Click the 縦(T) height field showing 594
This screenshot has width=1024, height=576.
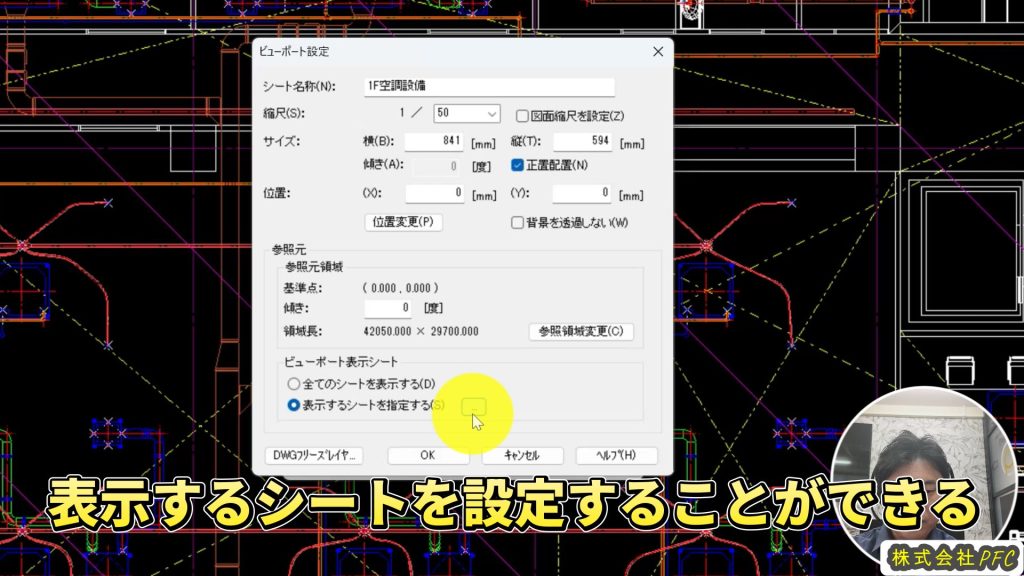582,142
